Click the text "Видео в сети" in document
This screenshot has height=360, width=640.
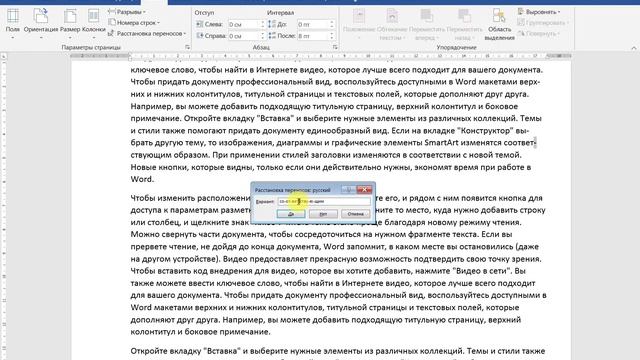[481, 271]
